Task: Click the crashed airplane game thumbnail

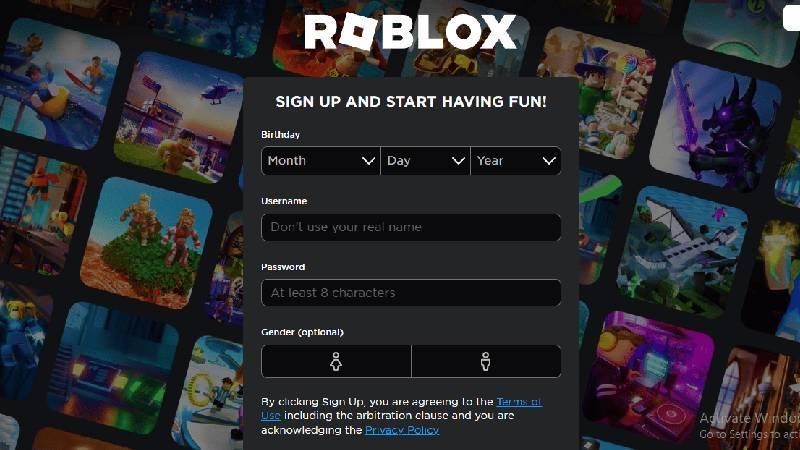Action: pos(683,252)
